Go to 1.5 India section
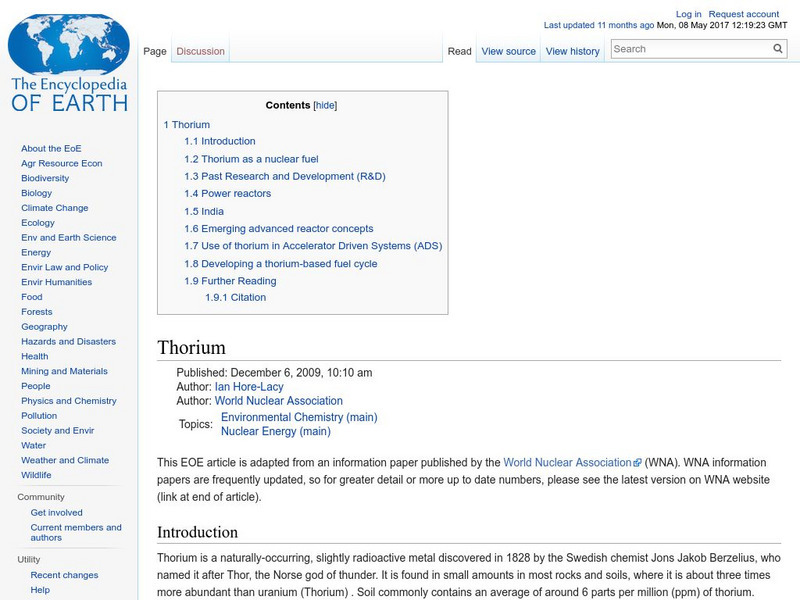The height and width of the screenshot is (600, 800). point(204,211)
